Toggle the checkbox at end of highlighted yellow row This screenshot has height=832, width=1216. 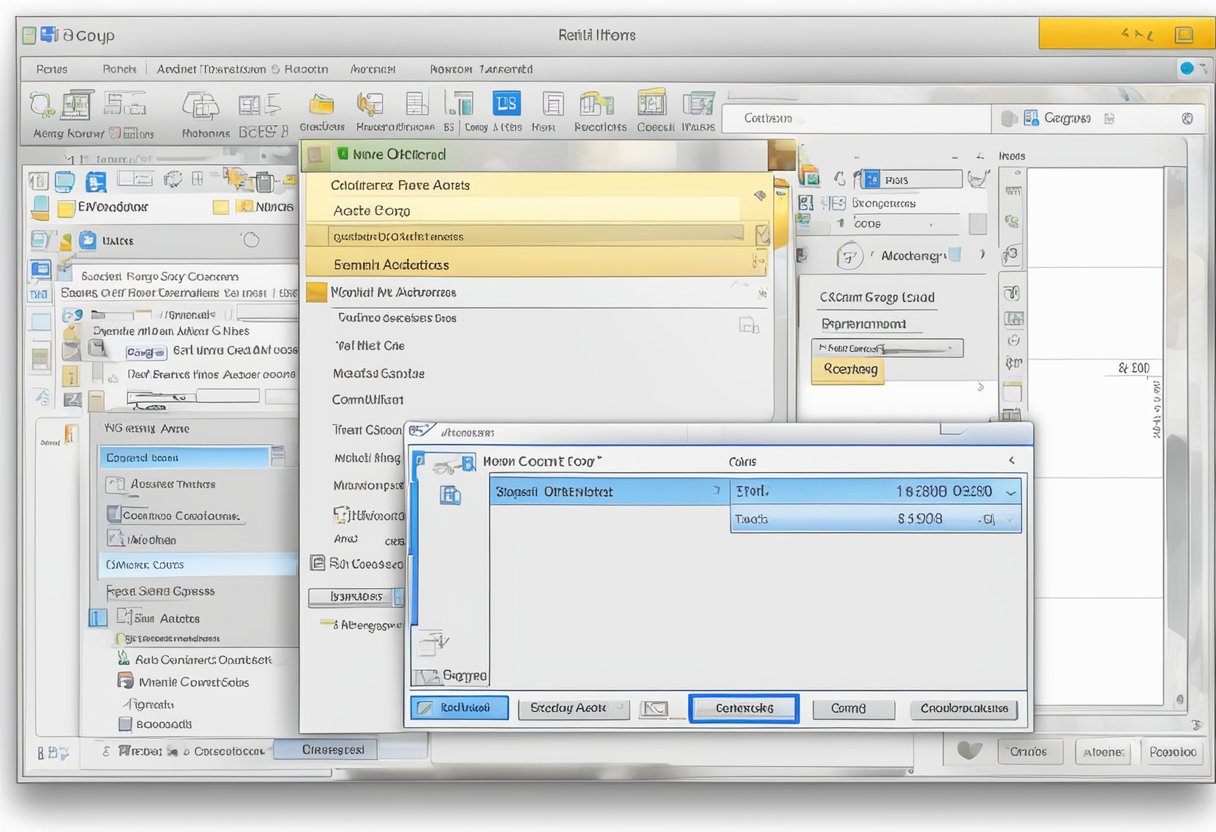tap(762, 235)
